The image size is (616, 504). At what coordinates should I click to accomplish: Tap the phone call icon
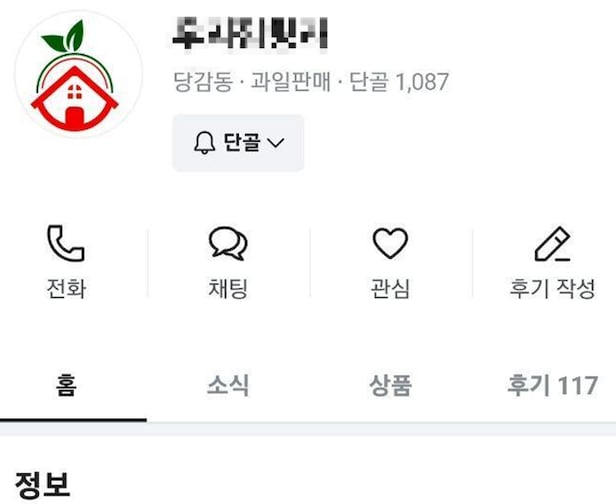(x=66, y=243)
